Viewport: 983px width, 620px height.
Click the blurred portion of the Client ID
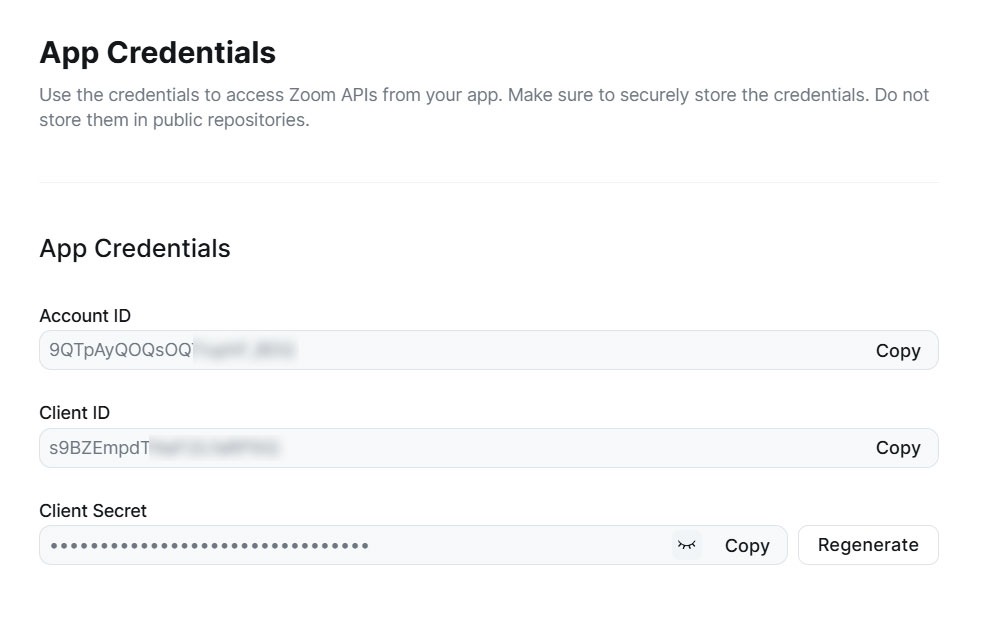click(x=214, y=448)
